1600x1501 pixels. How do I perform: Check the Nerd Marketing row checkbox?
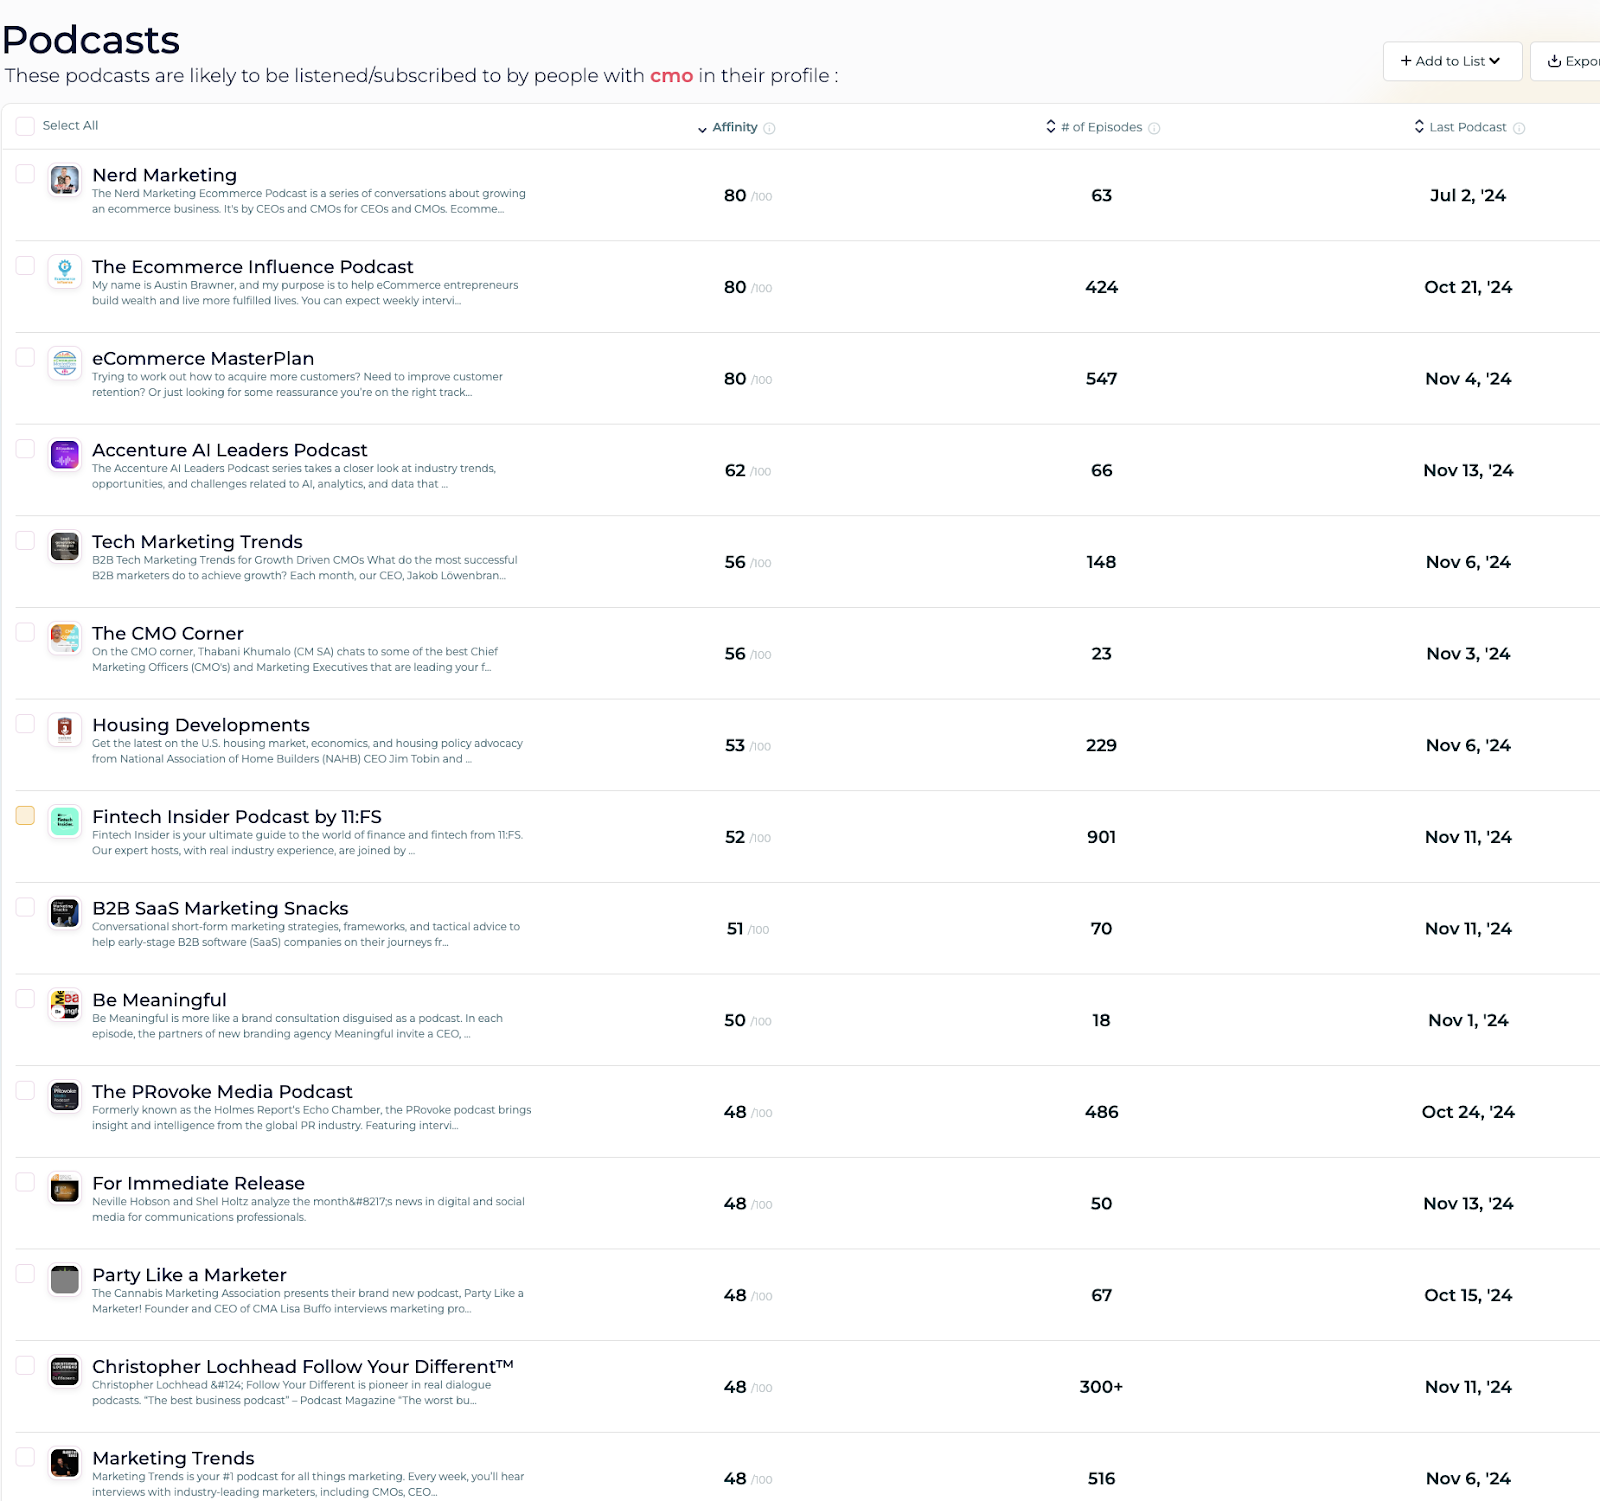[x=25, y=174]
